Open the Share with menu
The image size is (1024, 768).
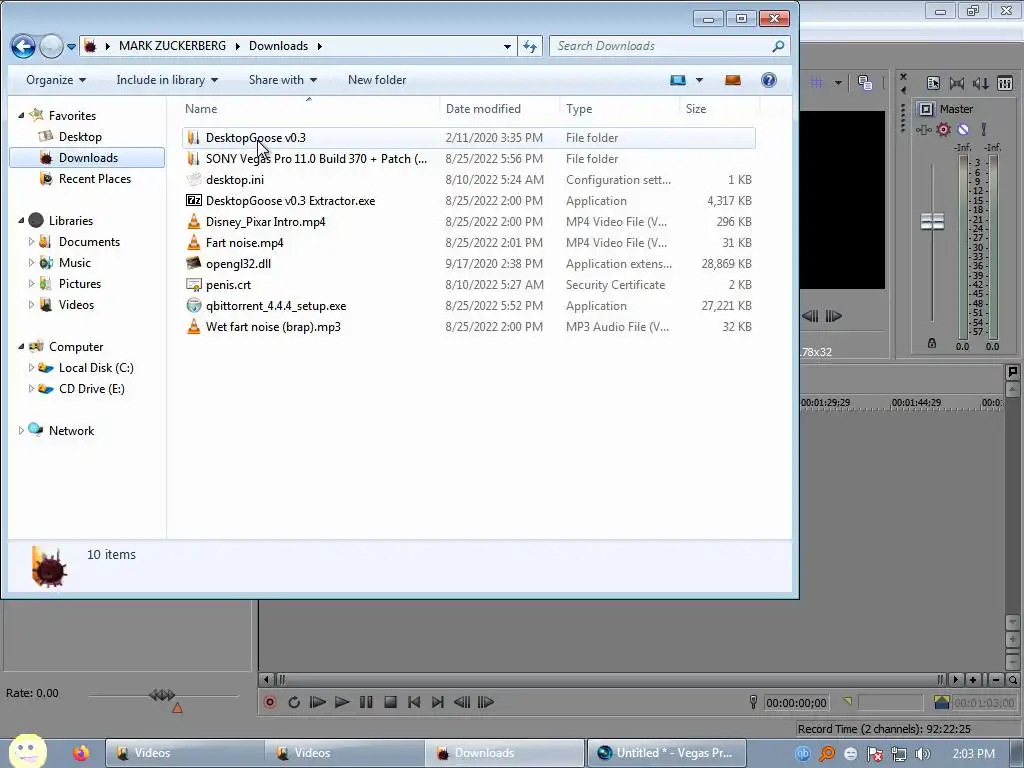click(x=282, y=80)
